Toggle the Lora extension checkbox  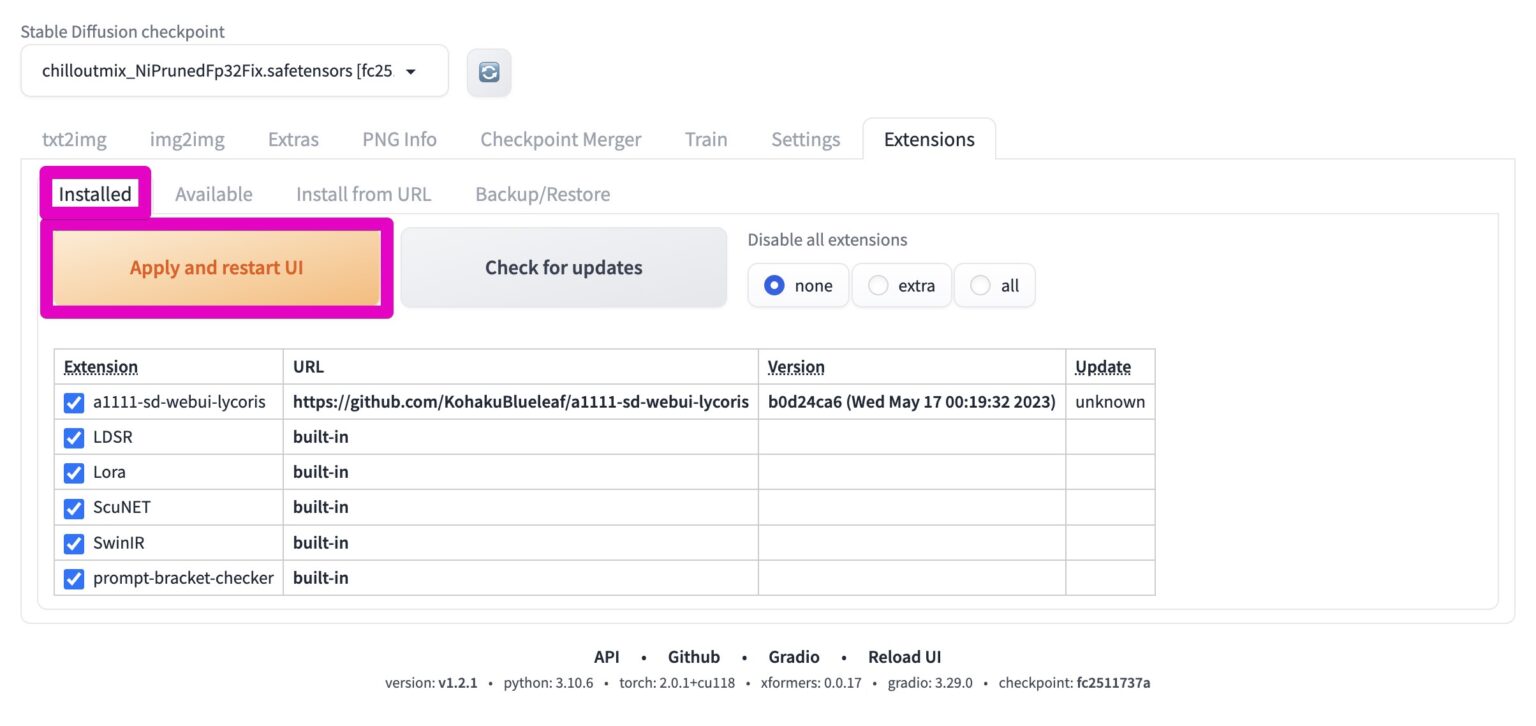coord(73,472)
